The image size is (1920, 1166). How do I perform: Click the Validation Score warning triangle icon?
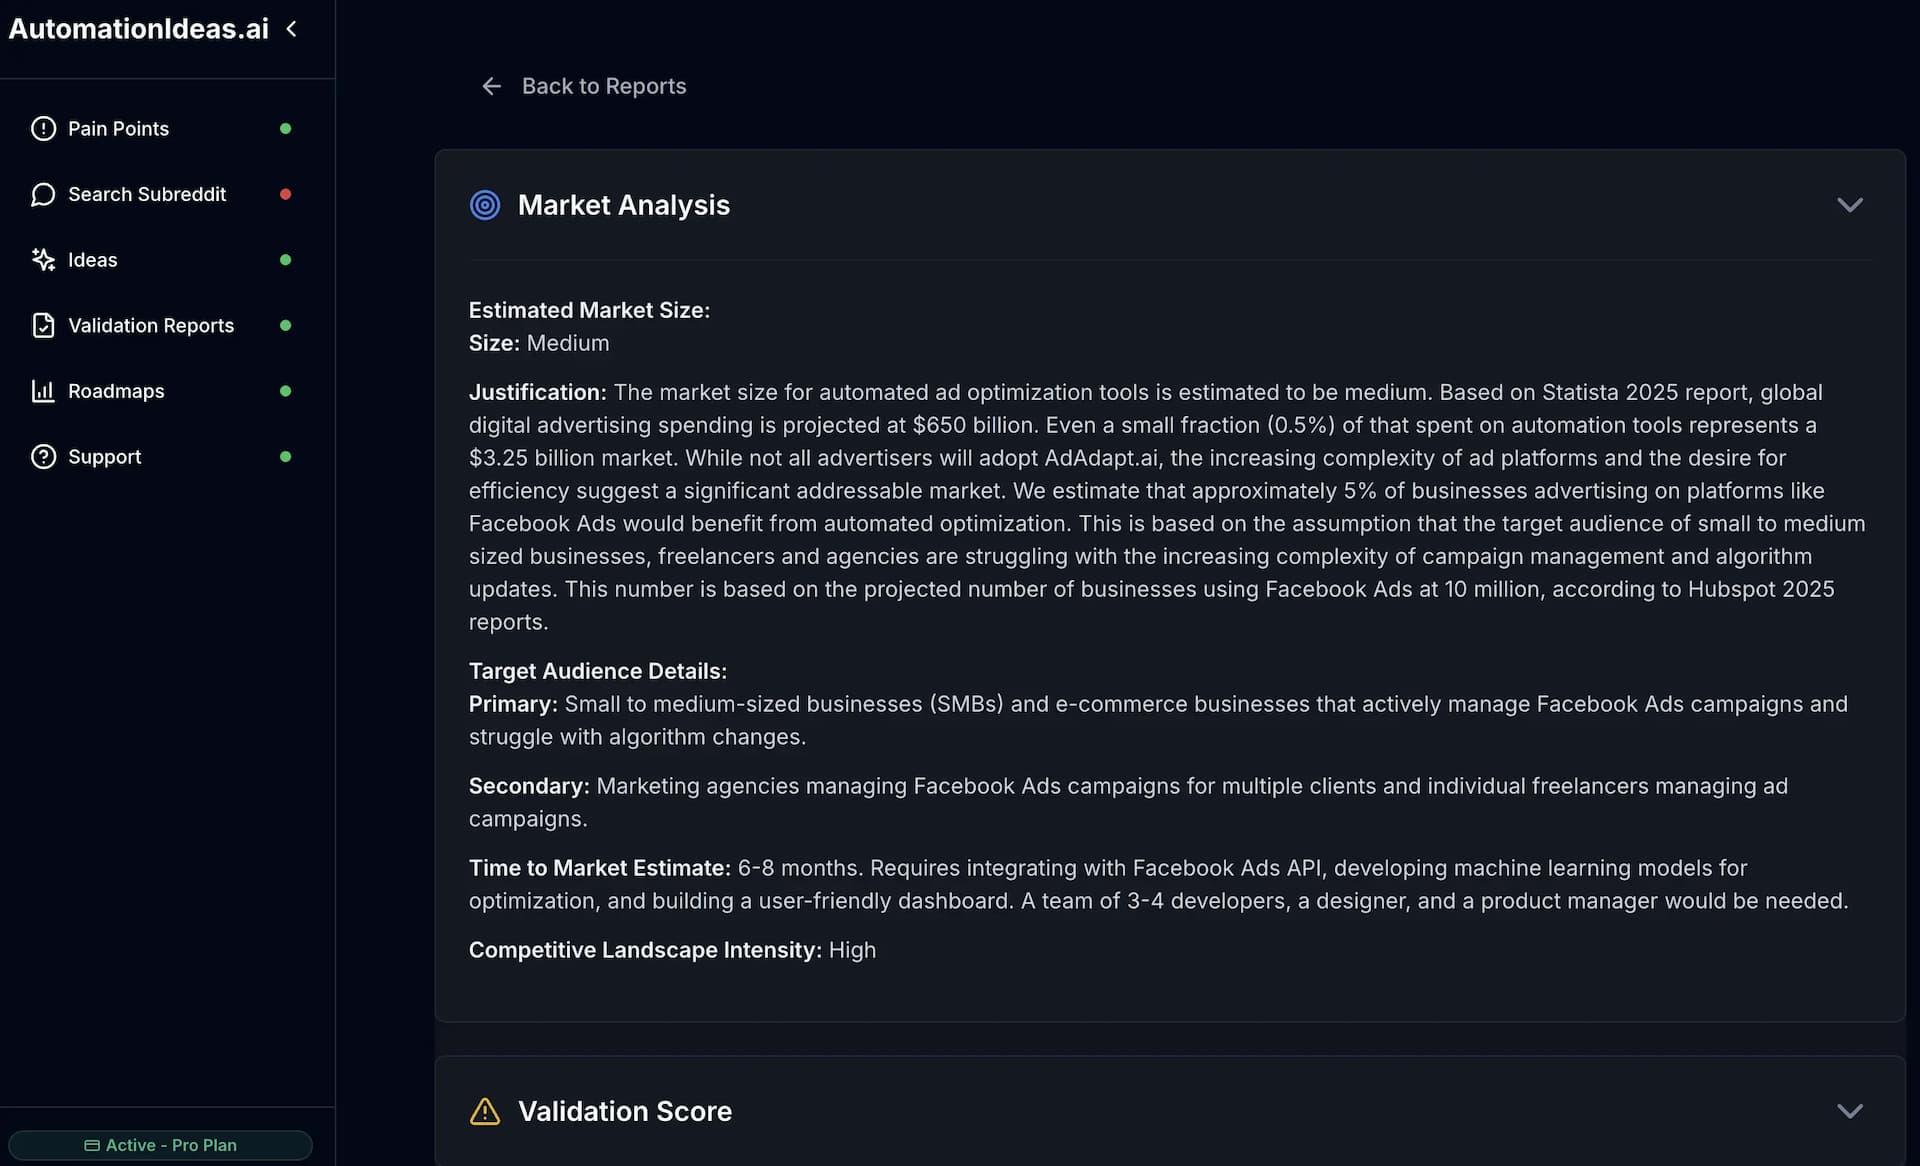485,1111
